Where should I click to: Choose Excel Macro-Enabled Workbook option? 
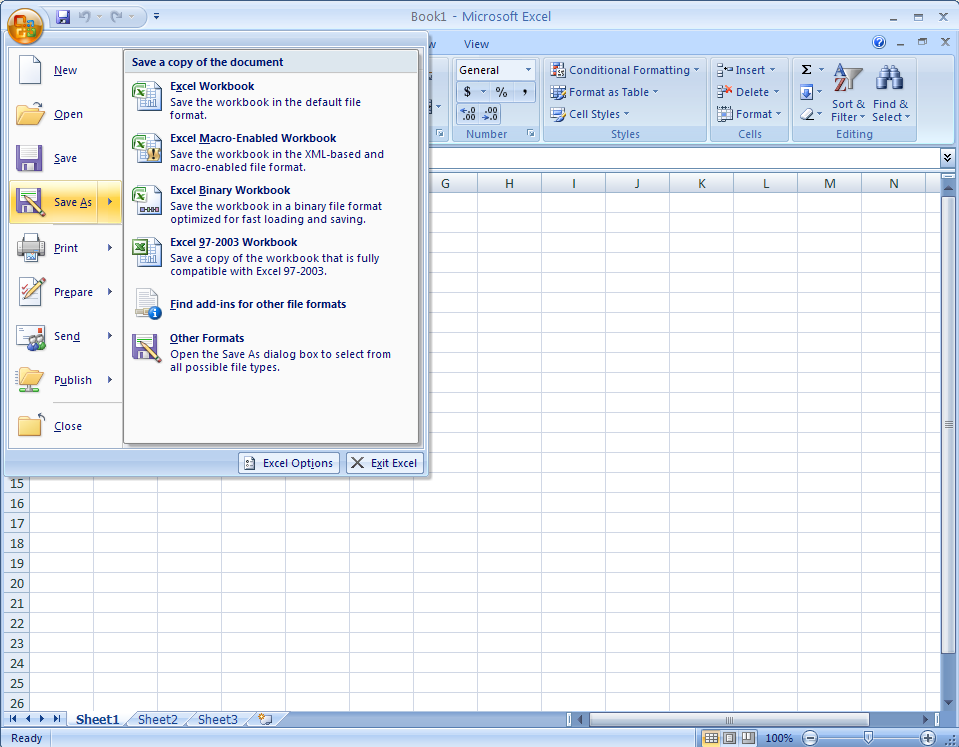pos(253,138)
